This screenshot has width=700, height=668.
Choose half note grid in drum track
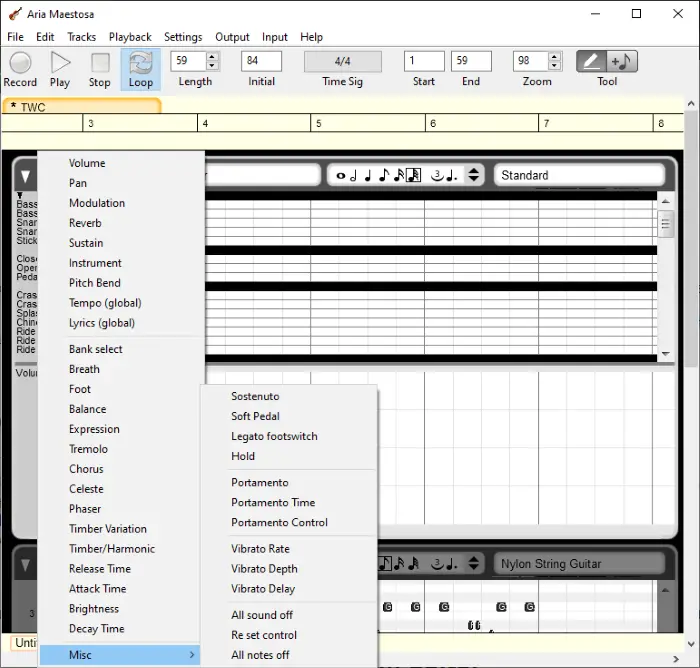pyautogui.click(x=354, y=175)
